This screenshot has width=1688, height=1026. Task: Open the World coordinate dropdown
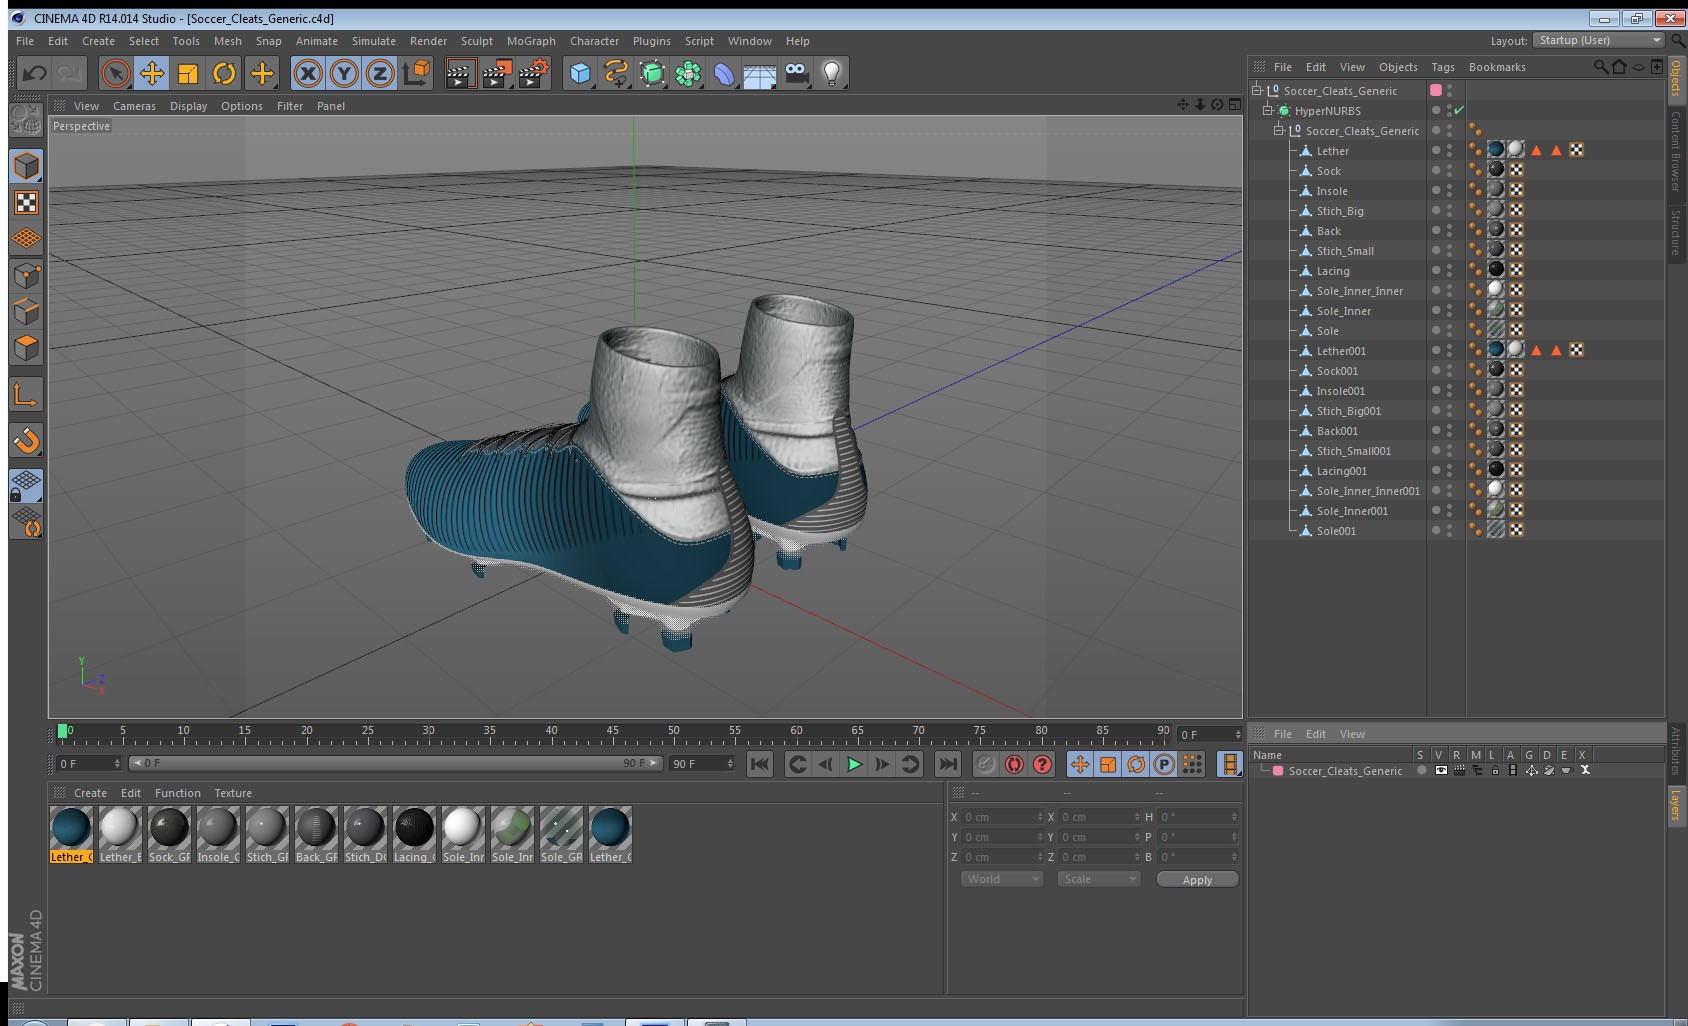click(1002, 879)
